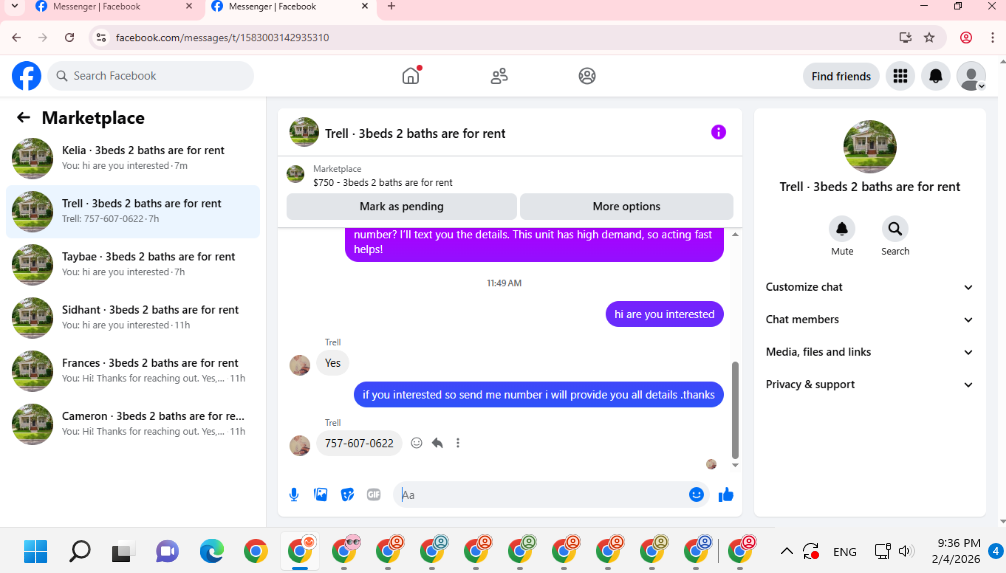Open the Trell conversation header title
Image resolution: width=1006 pixels, height=573 pixels.
[415, 133]
